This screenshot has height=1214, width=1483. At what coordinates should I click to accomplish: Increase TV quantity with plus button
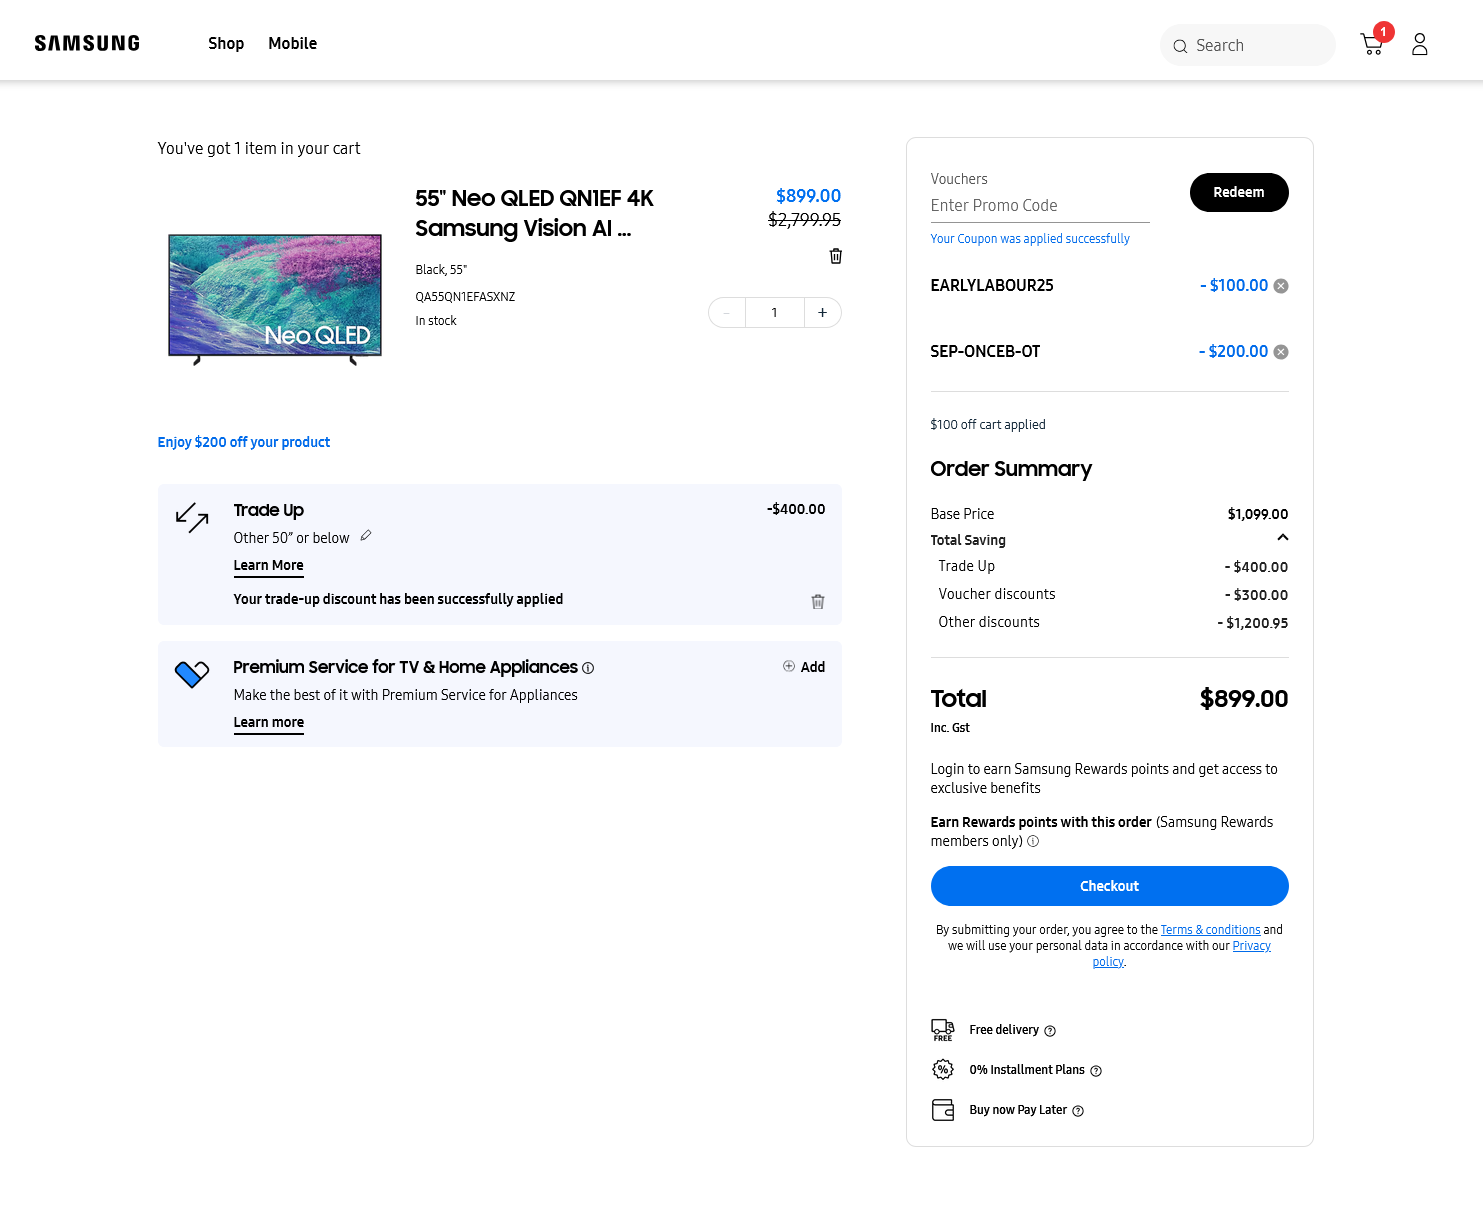point(822,313)
